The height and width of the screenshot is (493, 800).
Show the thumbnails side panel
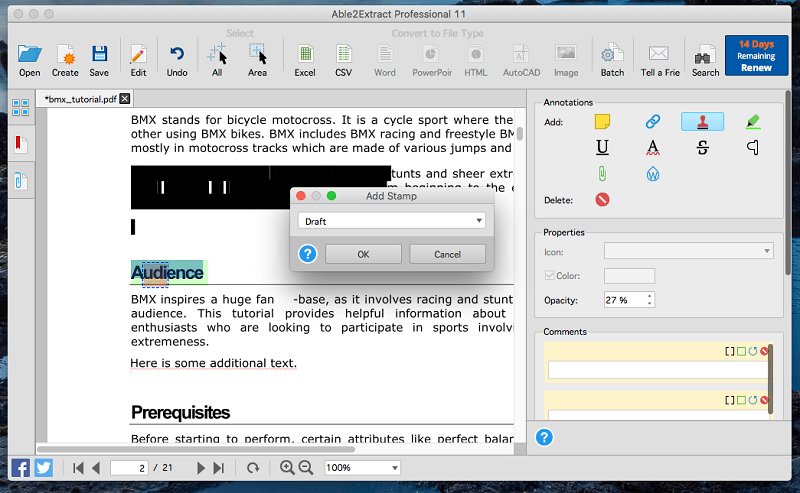pos(20,108)
